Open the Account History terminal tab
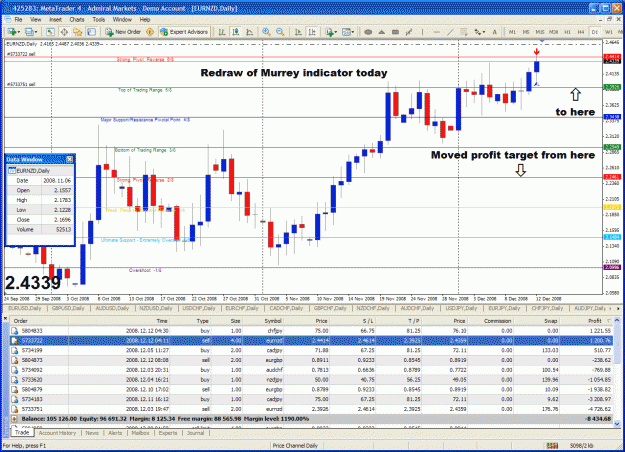This screenshot has height=452, width=625. (57, 433)
